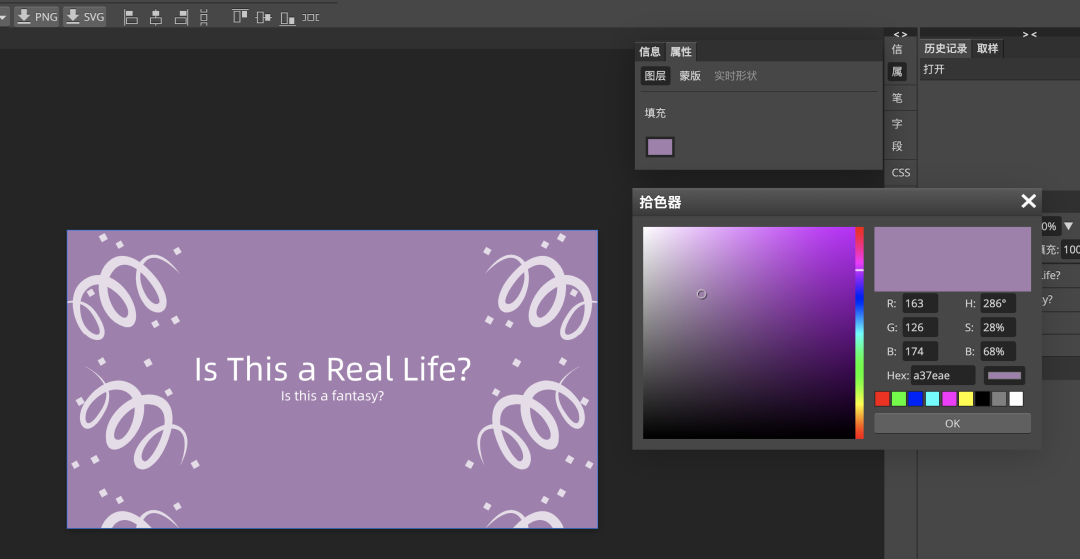1080x559 pixels.
Task: Click the R value field
Action: [920, 304]
